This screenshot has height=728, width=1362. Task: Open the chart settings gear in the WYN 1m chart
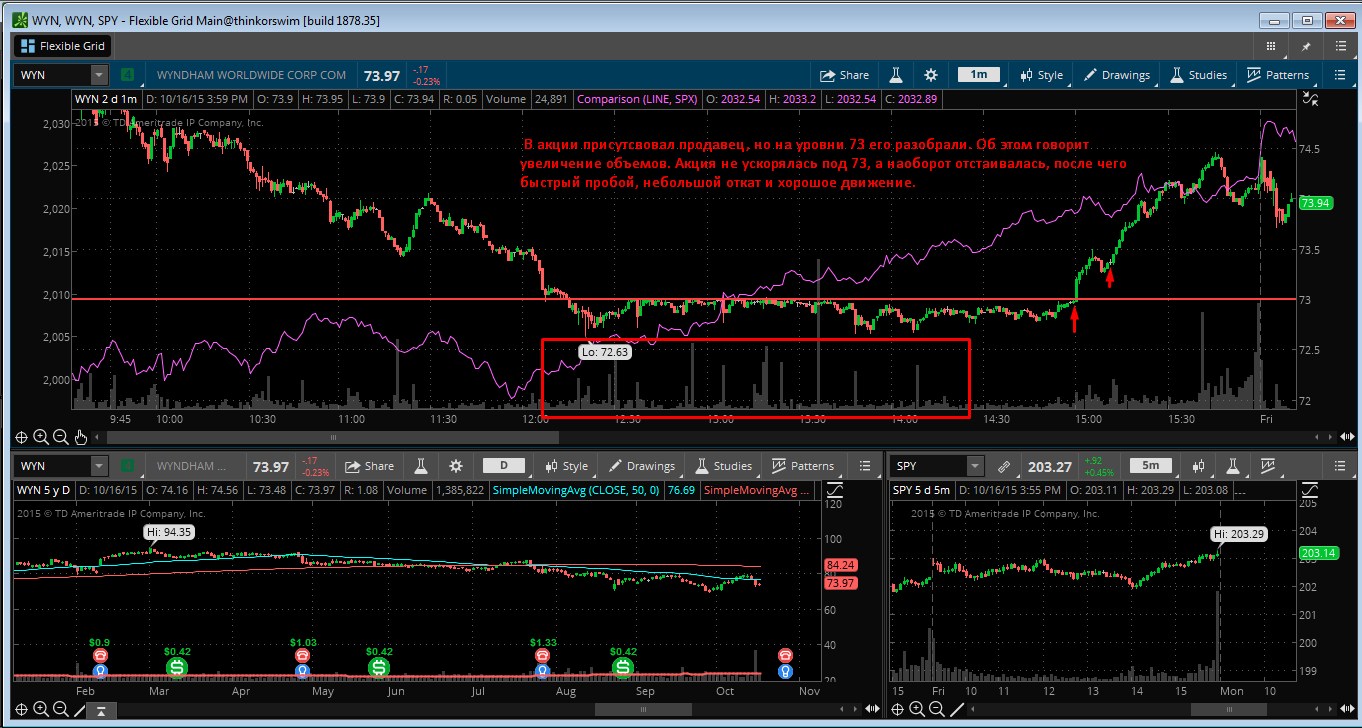(931, 75)
